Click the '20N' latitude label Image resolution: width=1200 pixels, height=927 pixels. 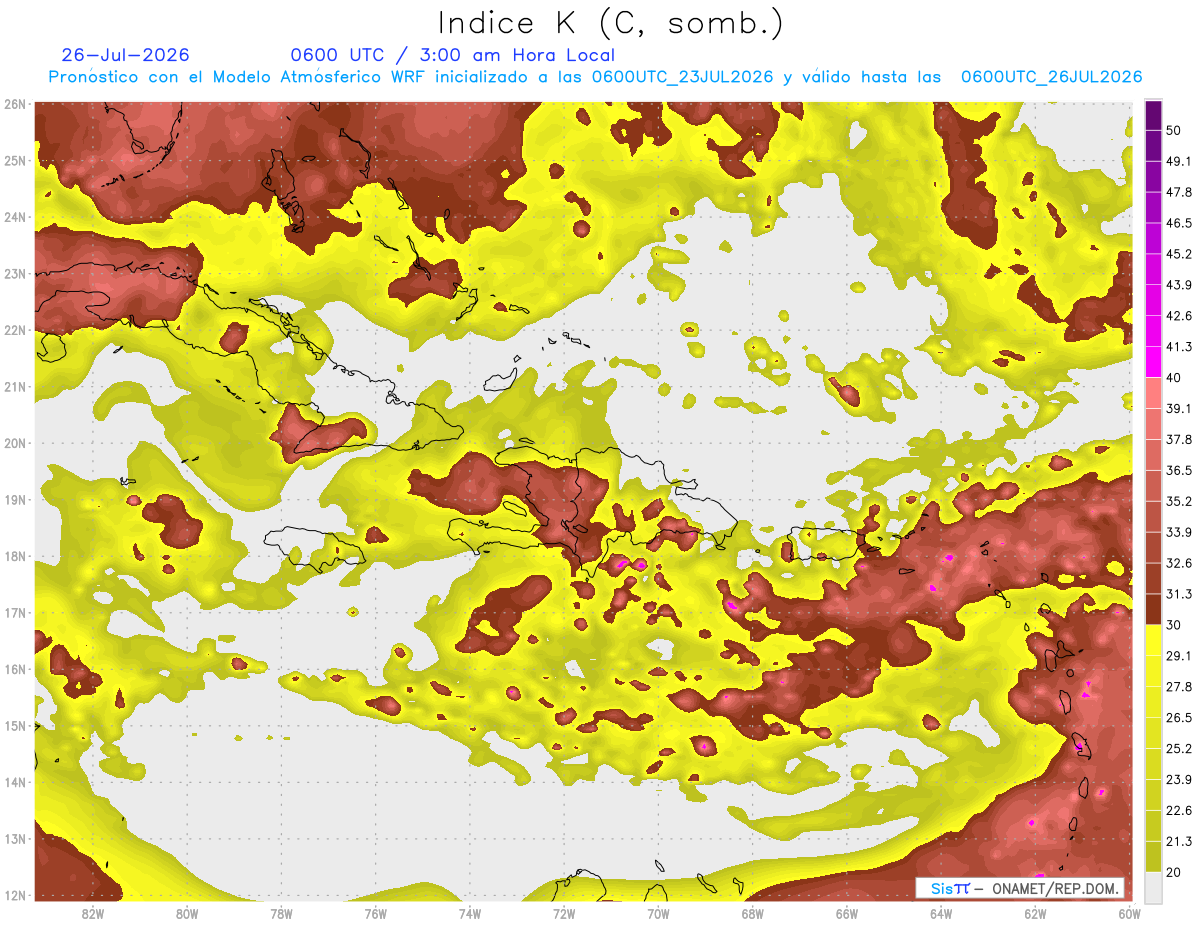tap(15, 443)
